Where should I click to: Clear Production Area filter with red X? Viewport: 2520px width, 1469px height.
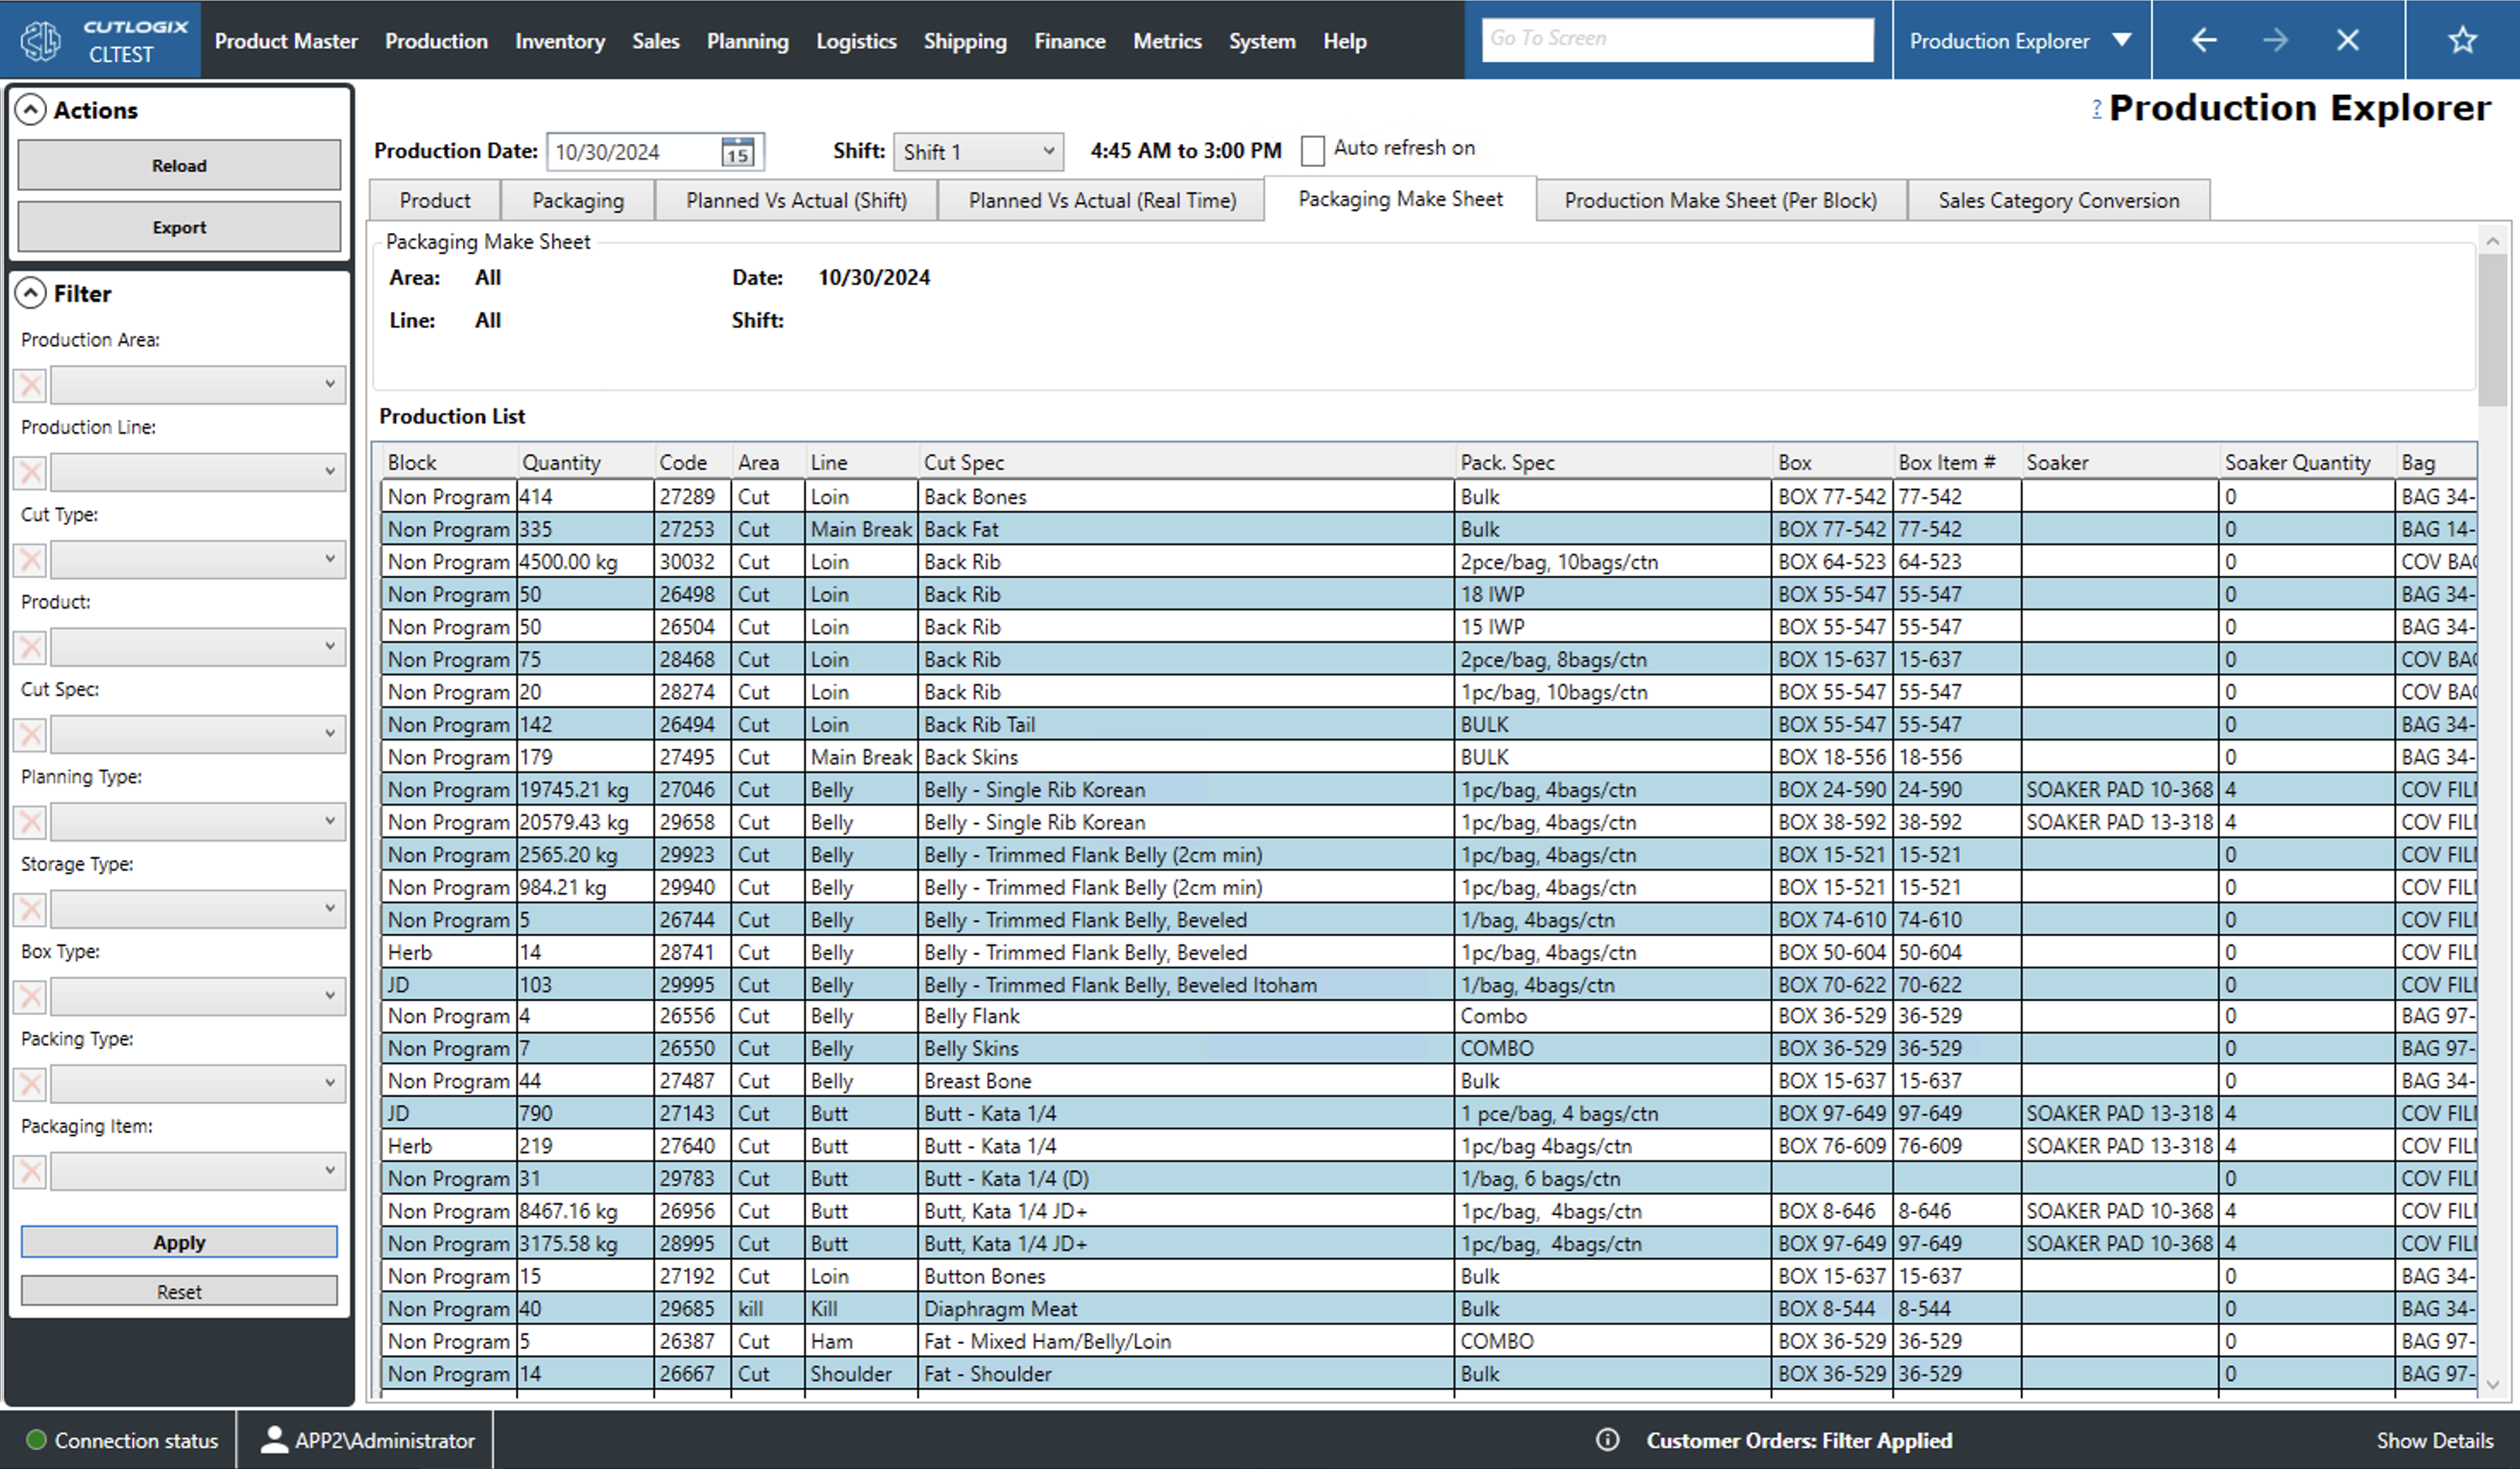point(30,385)
